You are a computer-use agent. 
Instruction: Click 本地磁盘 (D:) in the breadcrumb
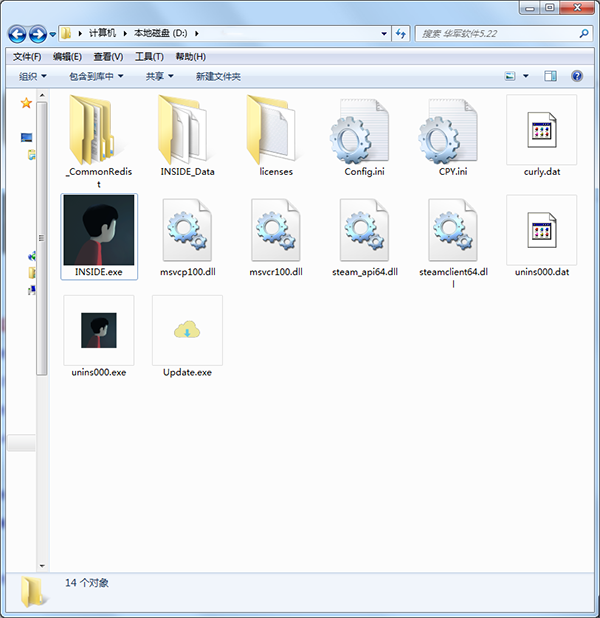[161, 33]
